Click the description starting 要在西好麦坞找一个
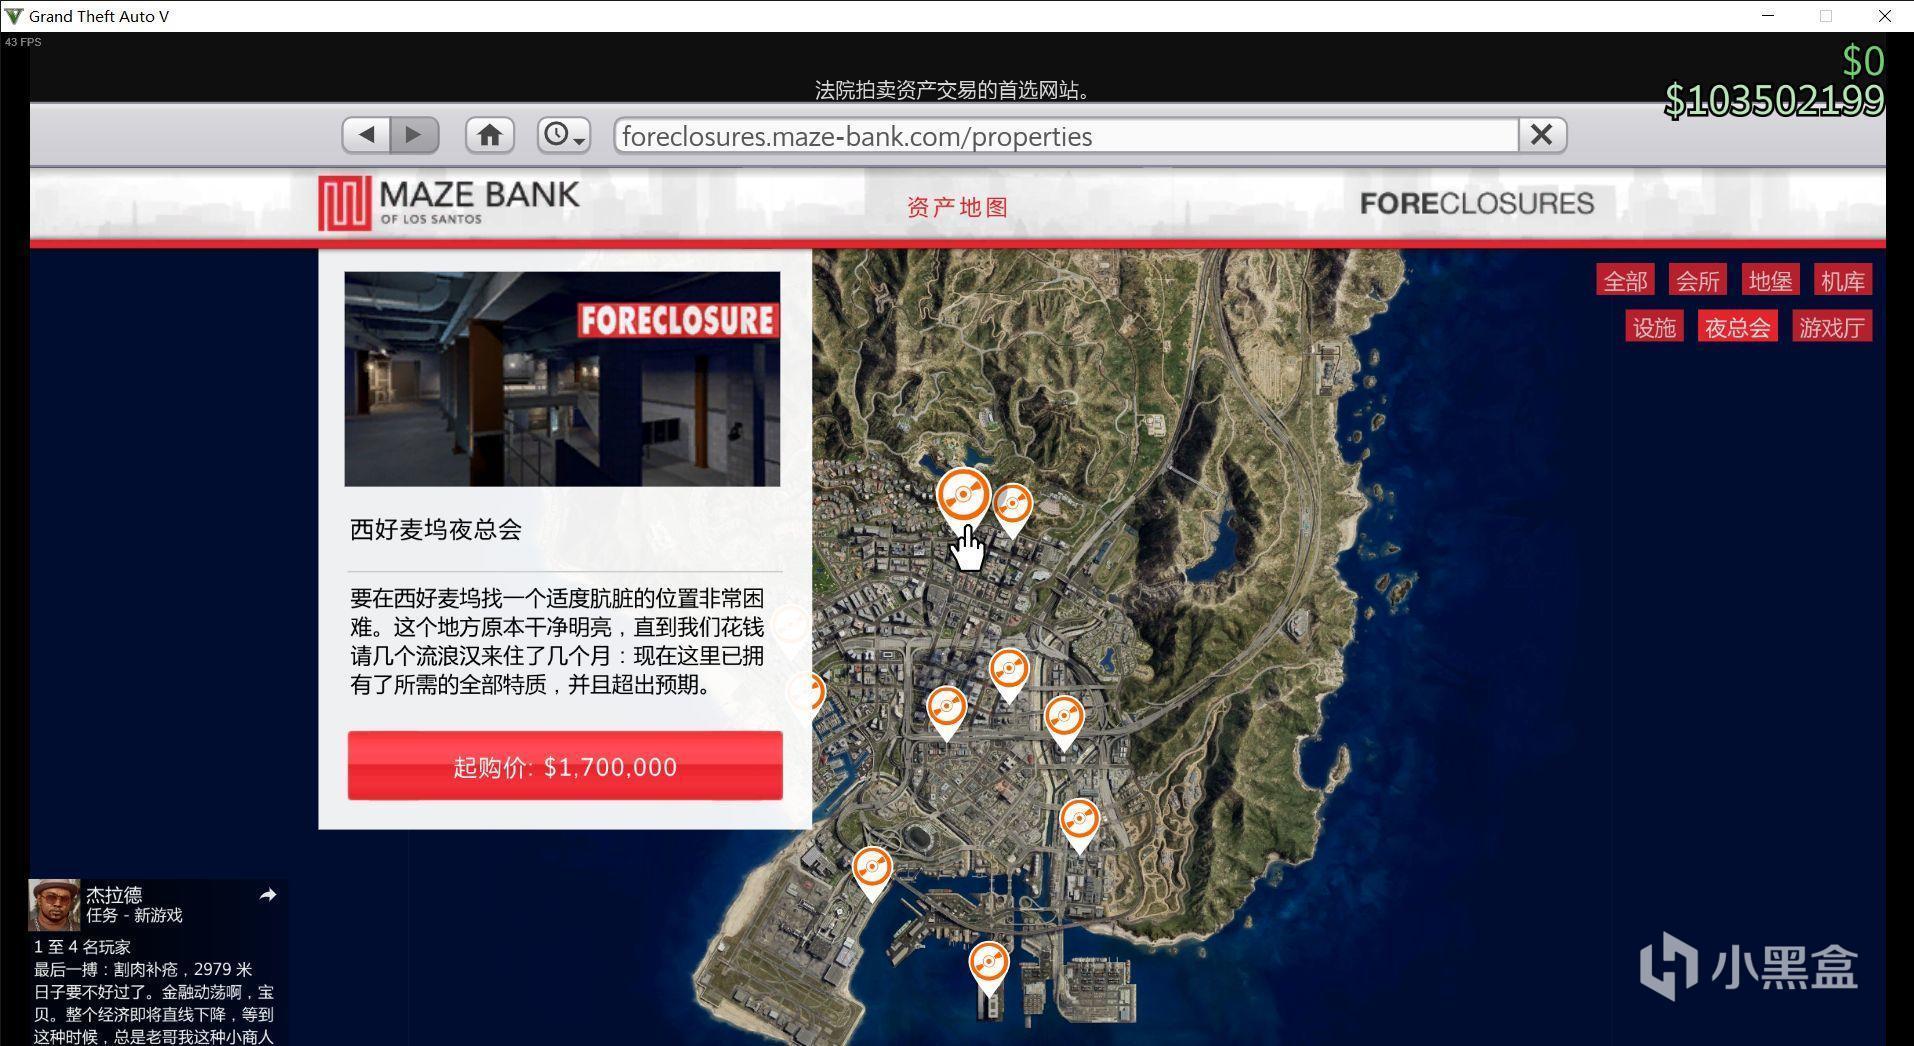This screenshot has width=1914, height=1046. pyautogui.click(x=558, y=641)
